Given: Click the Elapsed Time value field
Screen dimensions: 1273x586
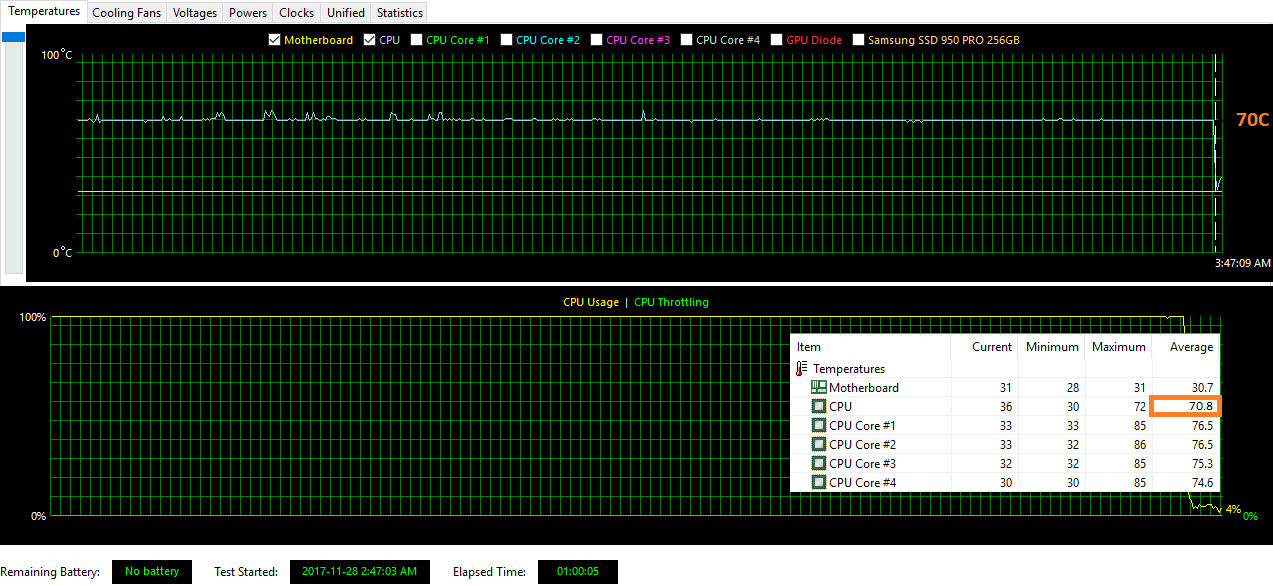Looking at the screenshot, I should pyautogui.click(x=577, y=572).
